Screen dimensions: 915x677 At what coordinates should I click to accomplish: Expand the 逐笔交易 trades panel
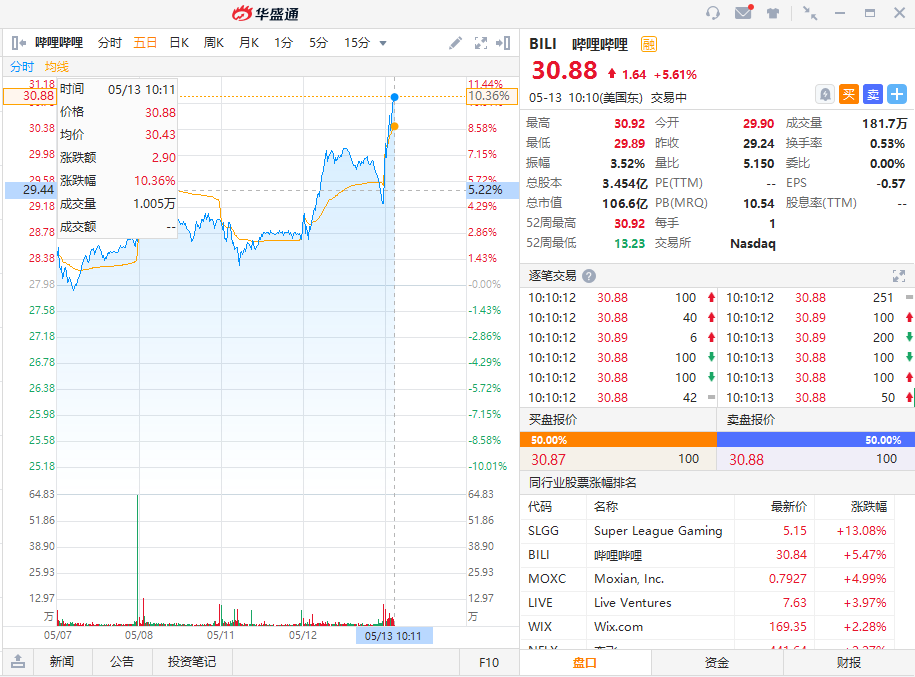click(899, 276)
